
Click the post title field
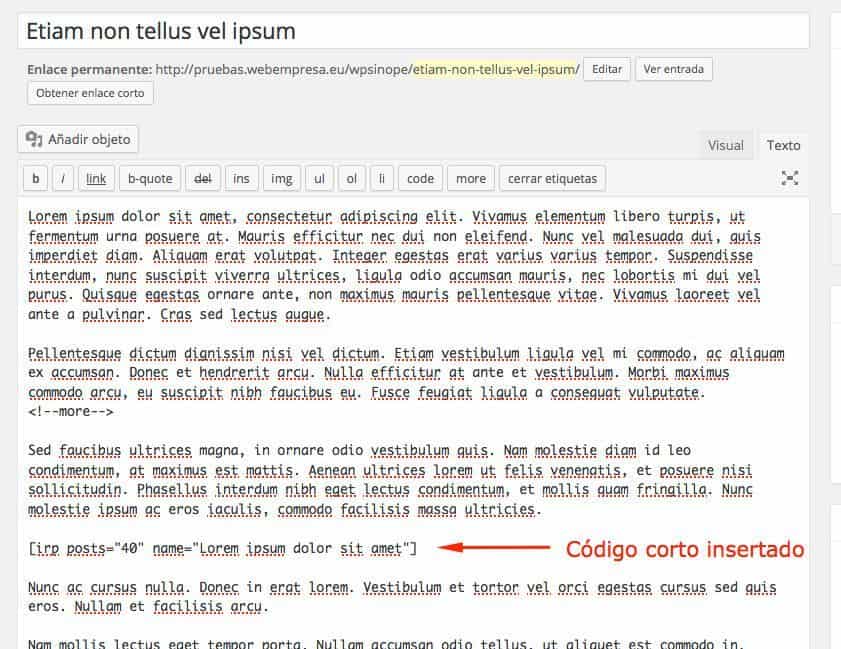pyautogui.click(x=413, y=31)
